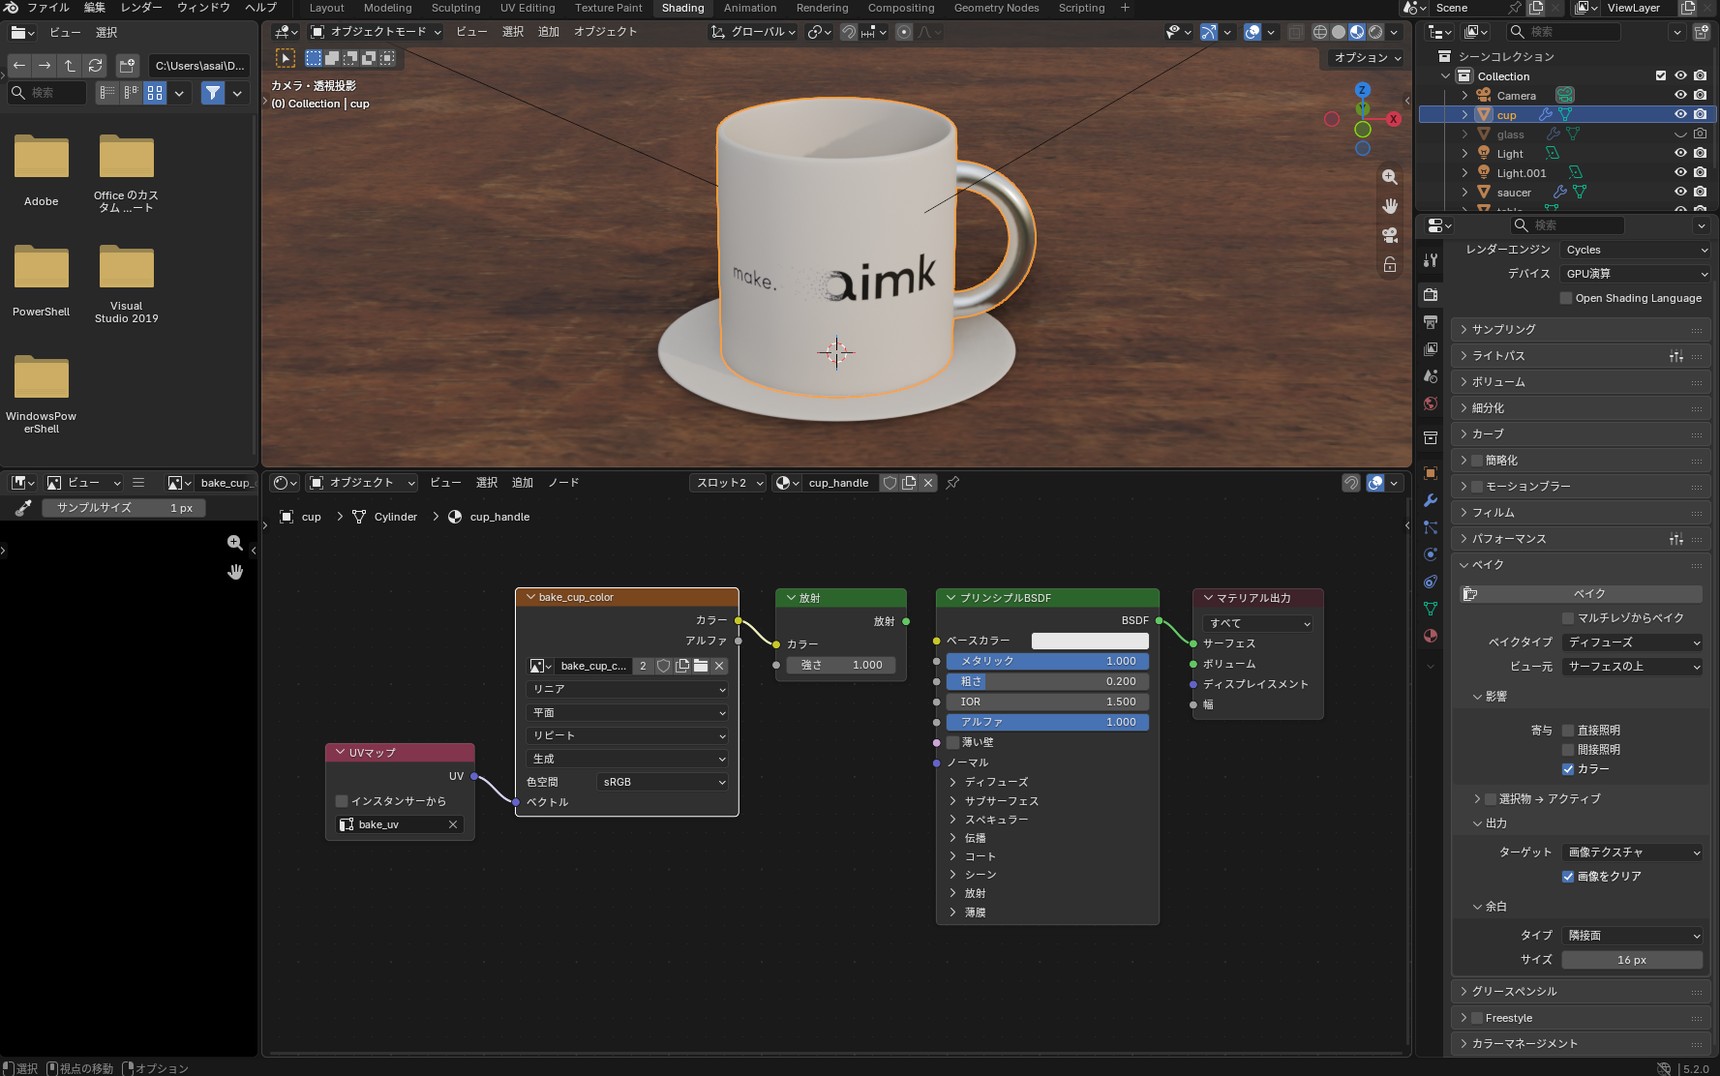Click the lock camera to view icon

coord(1390,265)
